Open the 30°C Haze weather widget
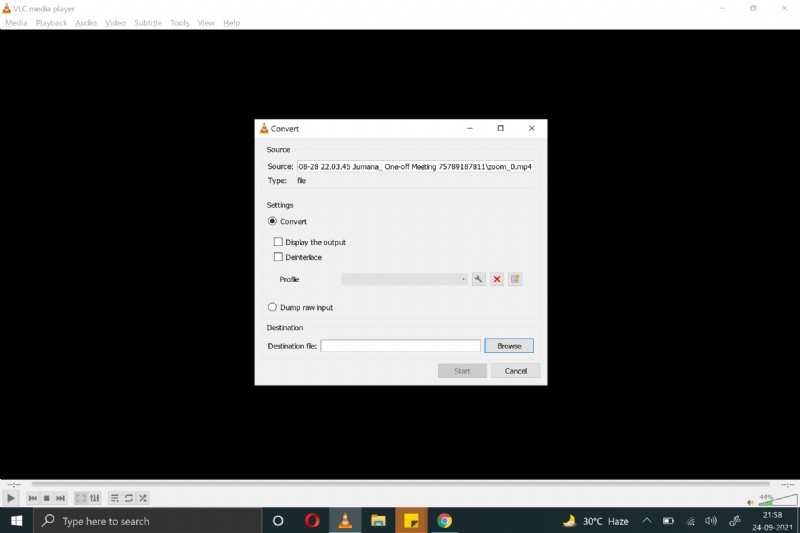The width and height of the screenshot is (800, 533). tap(595, 521)
